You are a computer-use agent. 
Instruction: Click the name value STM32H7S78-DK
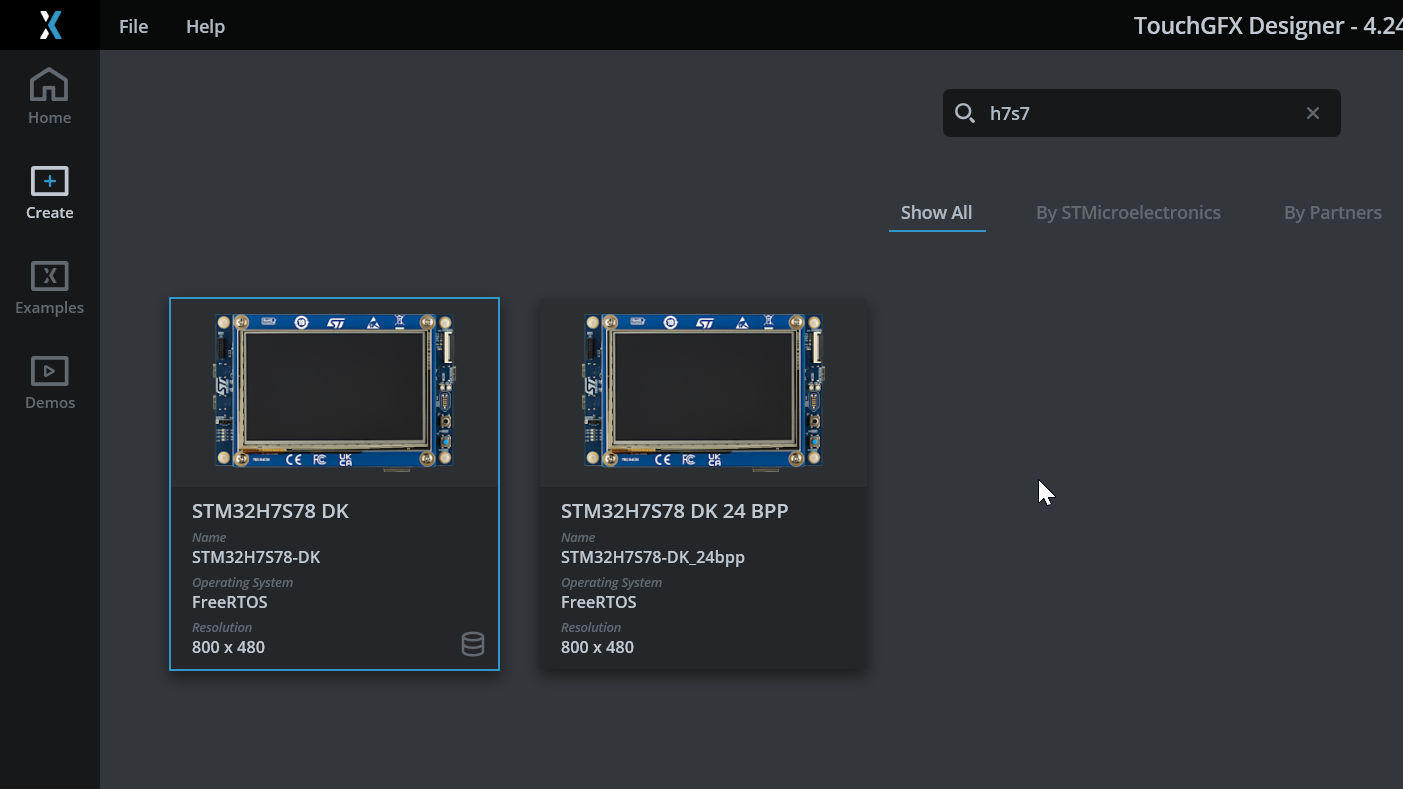pos(256,557)
